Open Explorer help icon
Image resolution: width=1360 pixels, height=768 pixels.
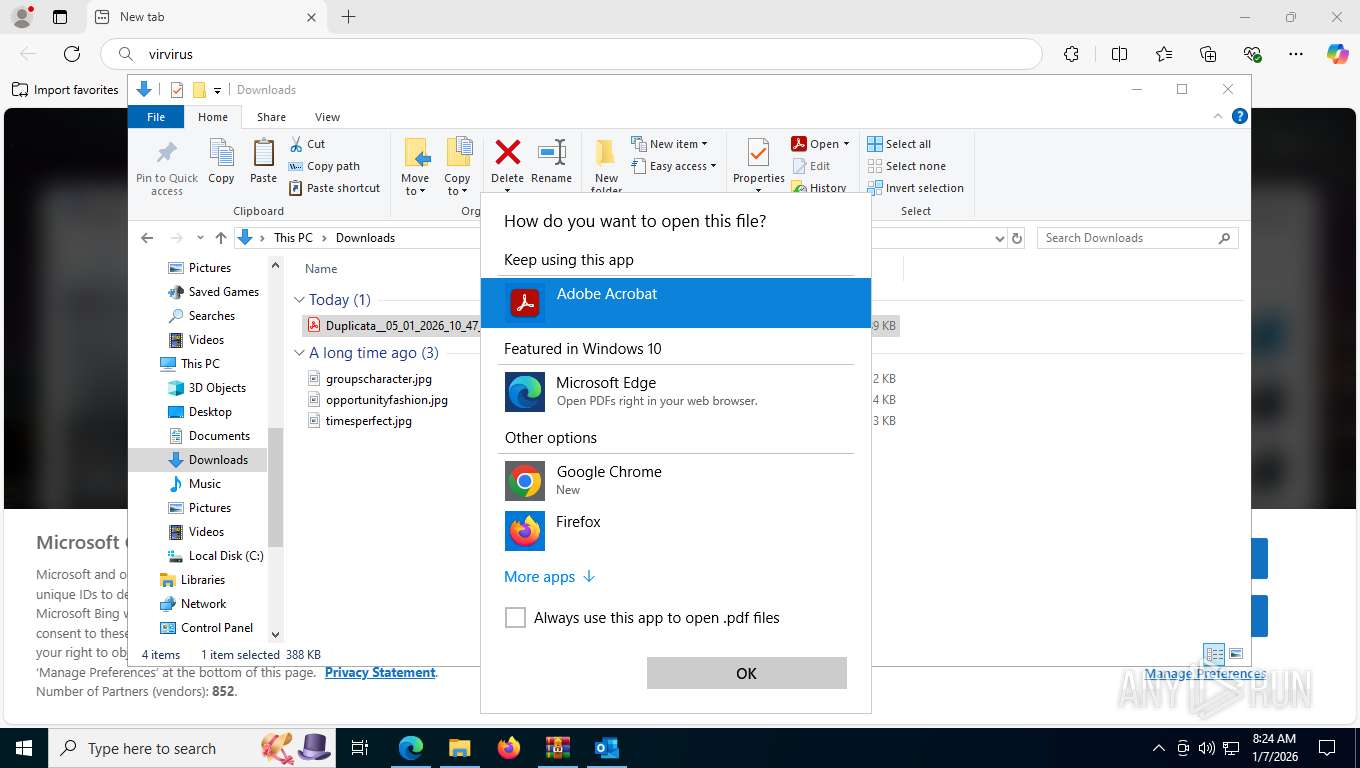pos(1240,116)
